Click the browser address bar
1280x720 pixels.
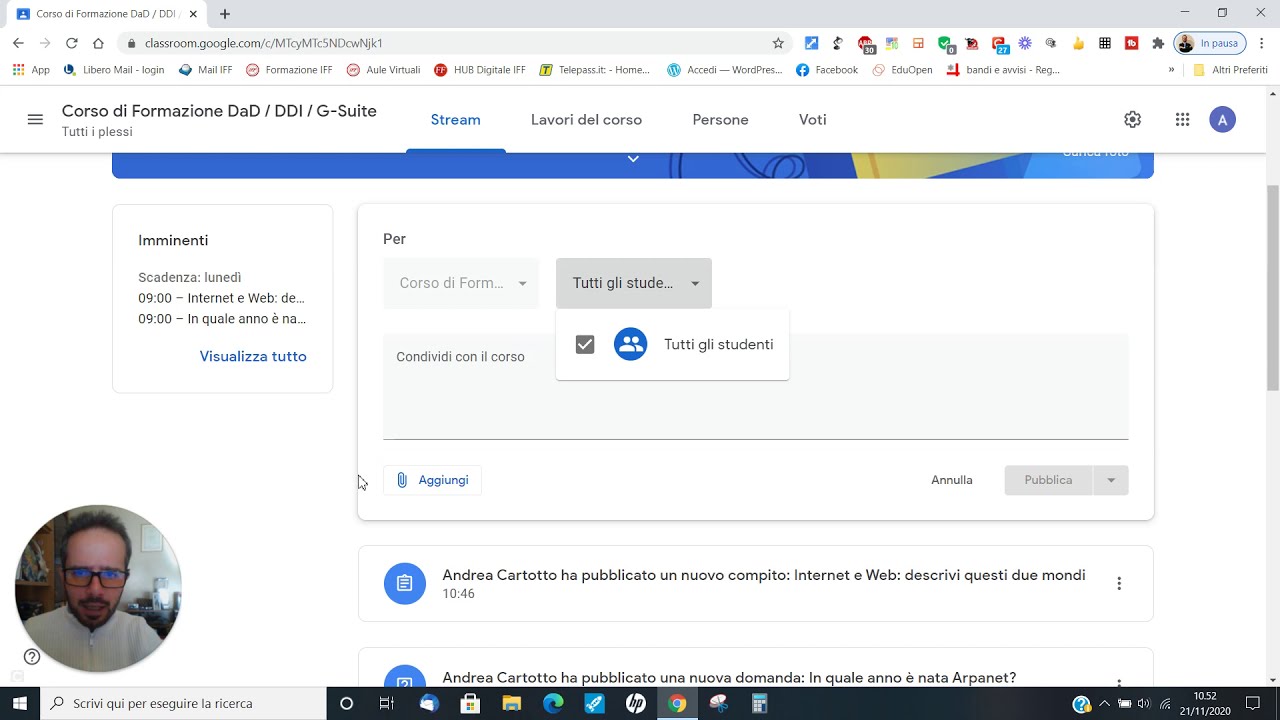coord(455,43)
